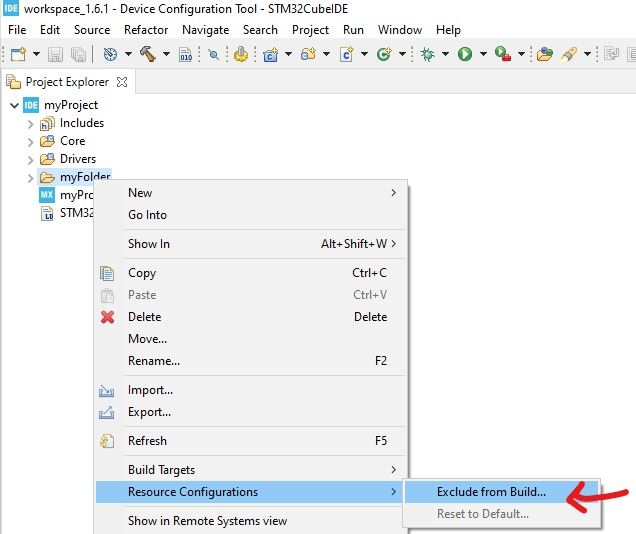Select the Drivers tree item

(78, 159)
